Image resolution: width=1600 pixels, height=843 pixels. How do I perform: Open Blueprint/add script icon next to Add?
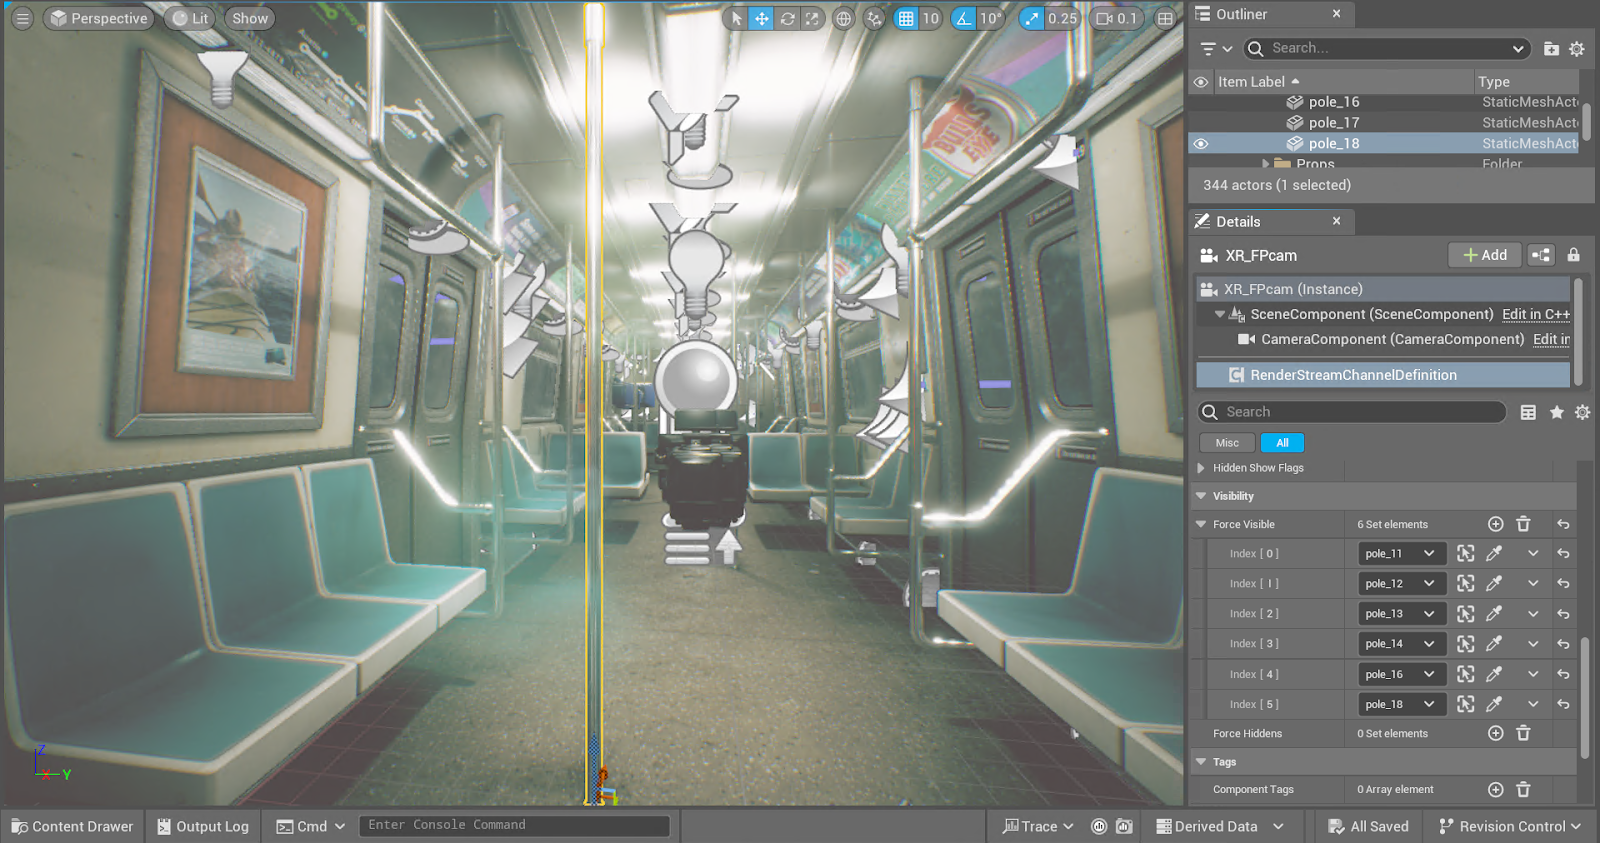(1541, 255)
